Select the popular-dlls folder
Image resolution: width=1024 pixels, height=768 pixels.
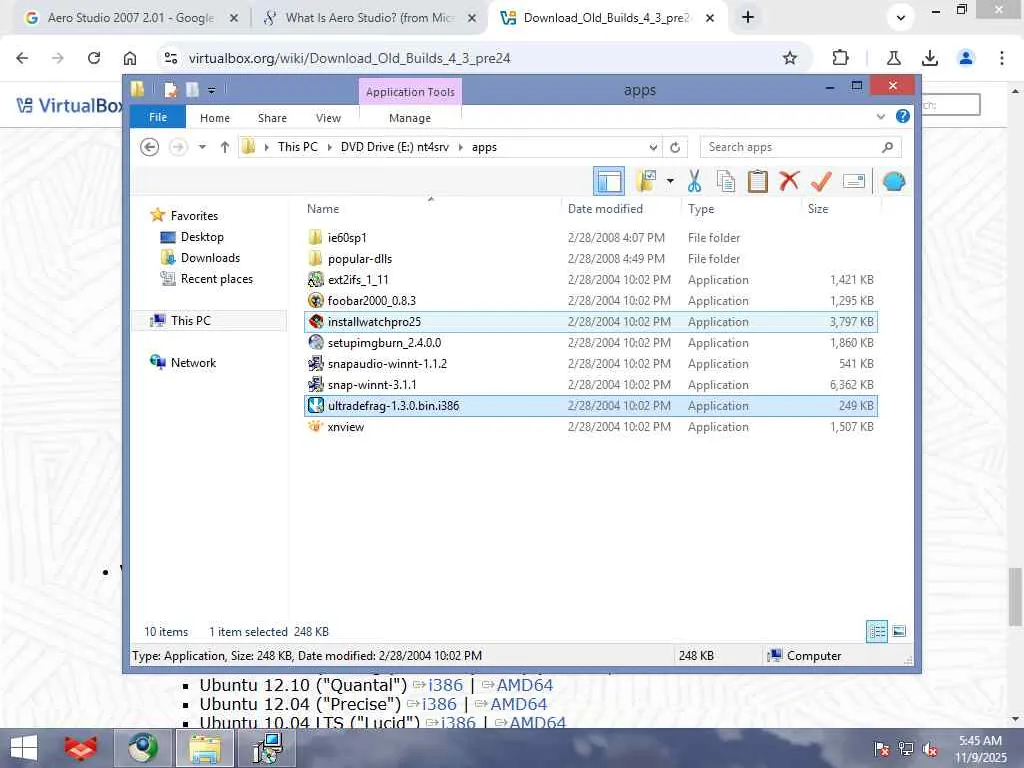pos(591,259)
